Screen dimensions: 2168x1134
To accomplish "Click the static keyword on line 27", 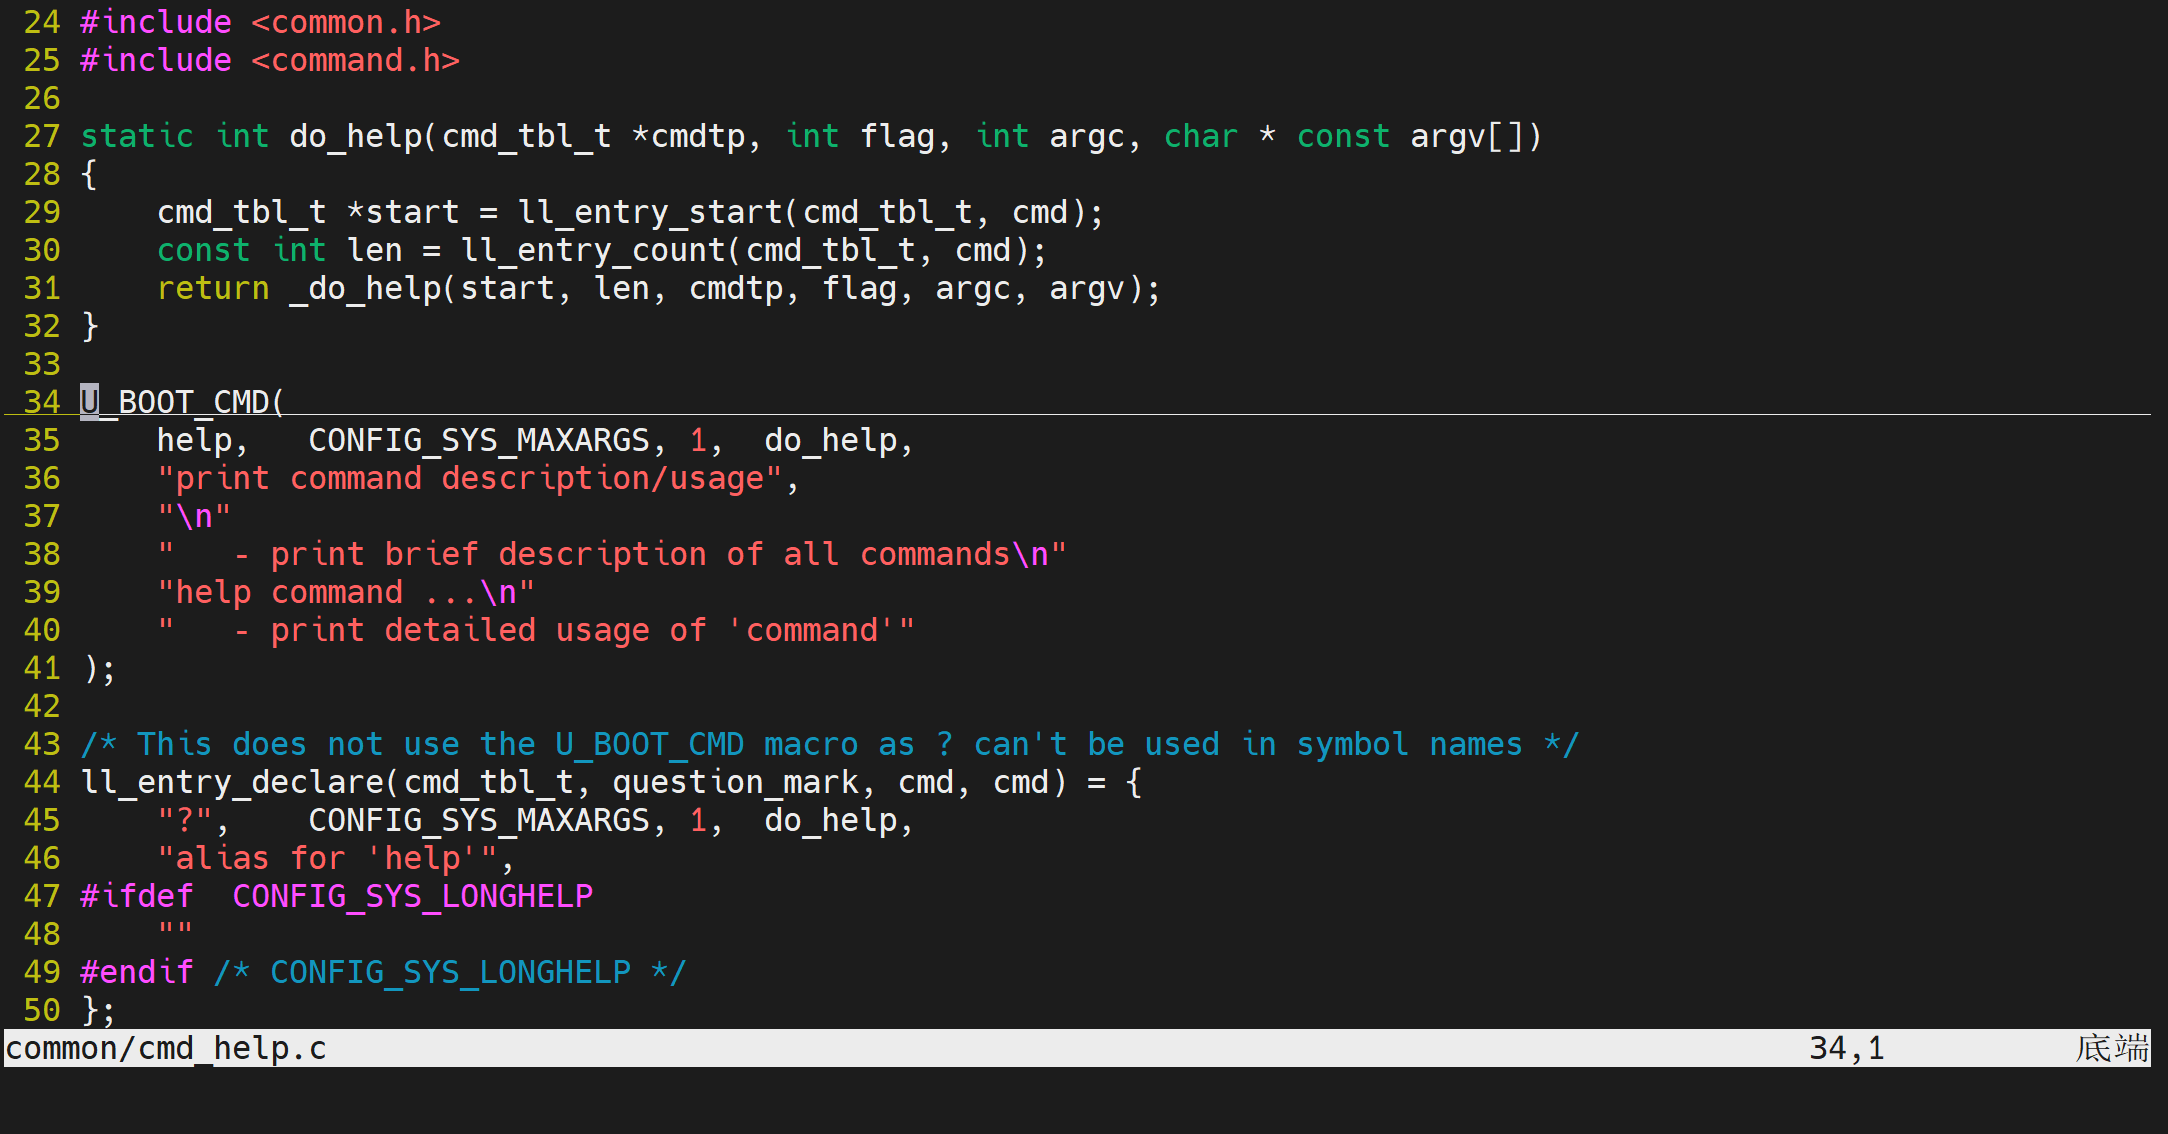I will coord(136,136).
